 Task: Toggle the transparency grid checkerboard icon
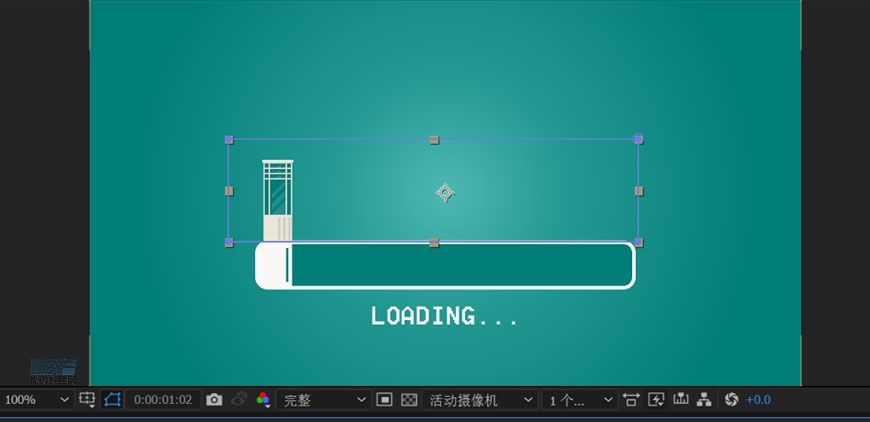point(409,400)
